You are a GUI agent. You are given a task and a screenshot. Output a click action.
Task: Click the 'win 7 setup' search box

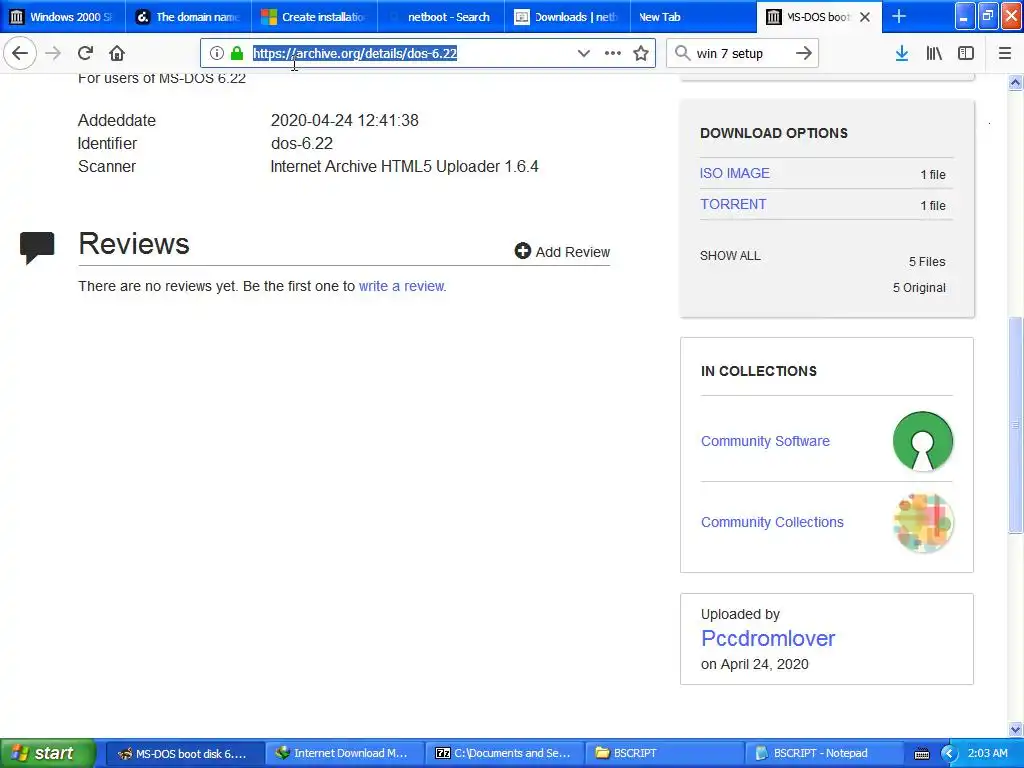pos(742,54)
